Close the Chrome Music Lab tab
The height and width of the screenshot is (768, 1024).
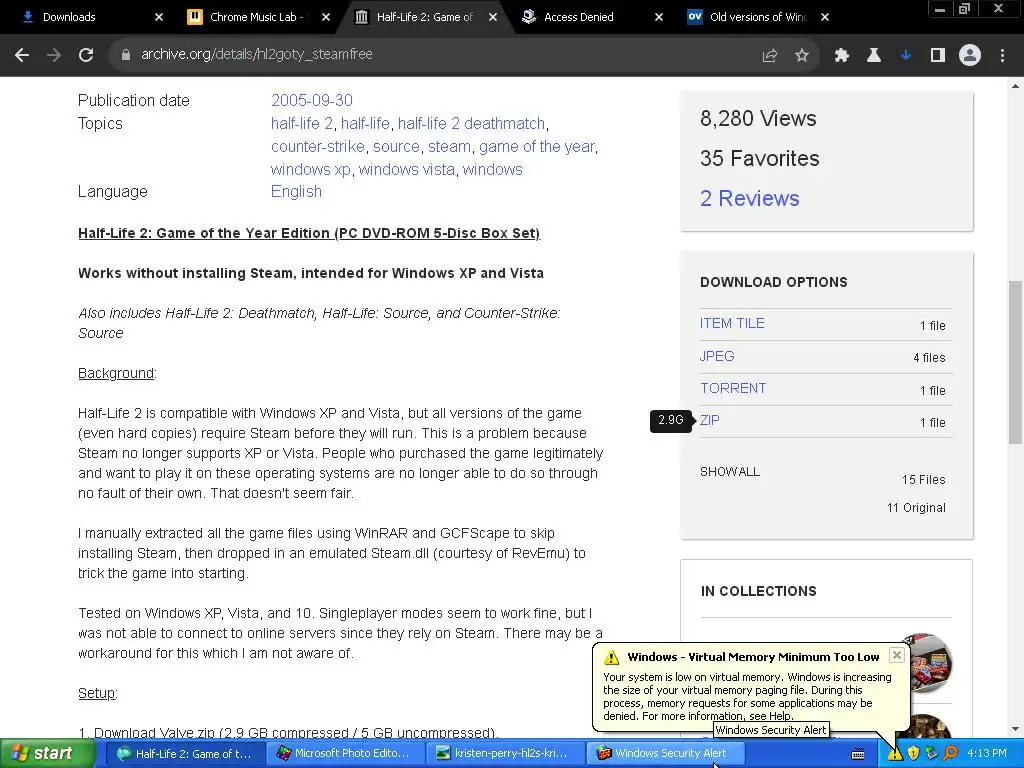pyautogui.click(x=326, y=17)
